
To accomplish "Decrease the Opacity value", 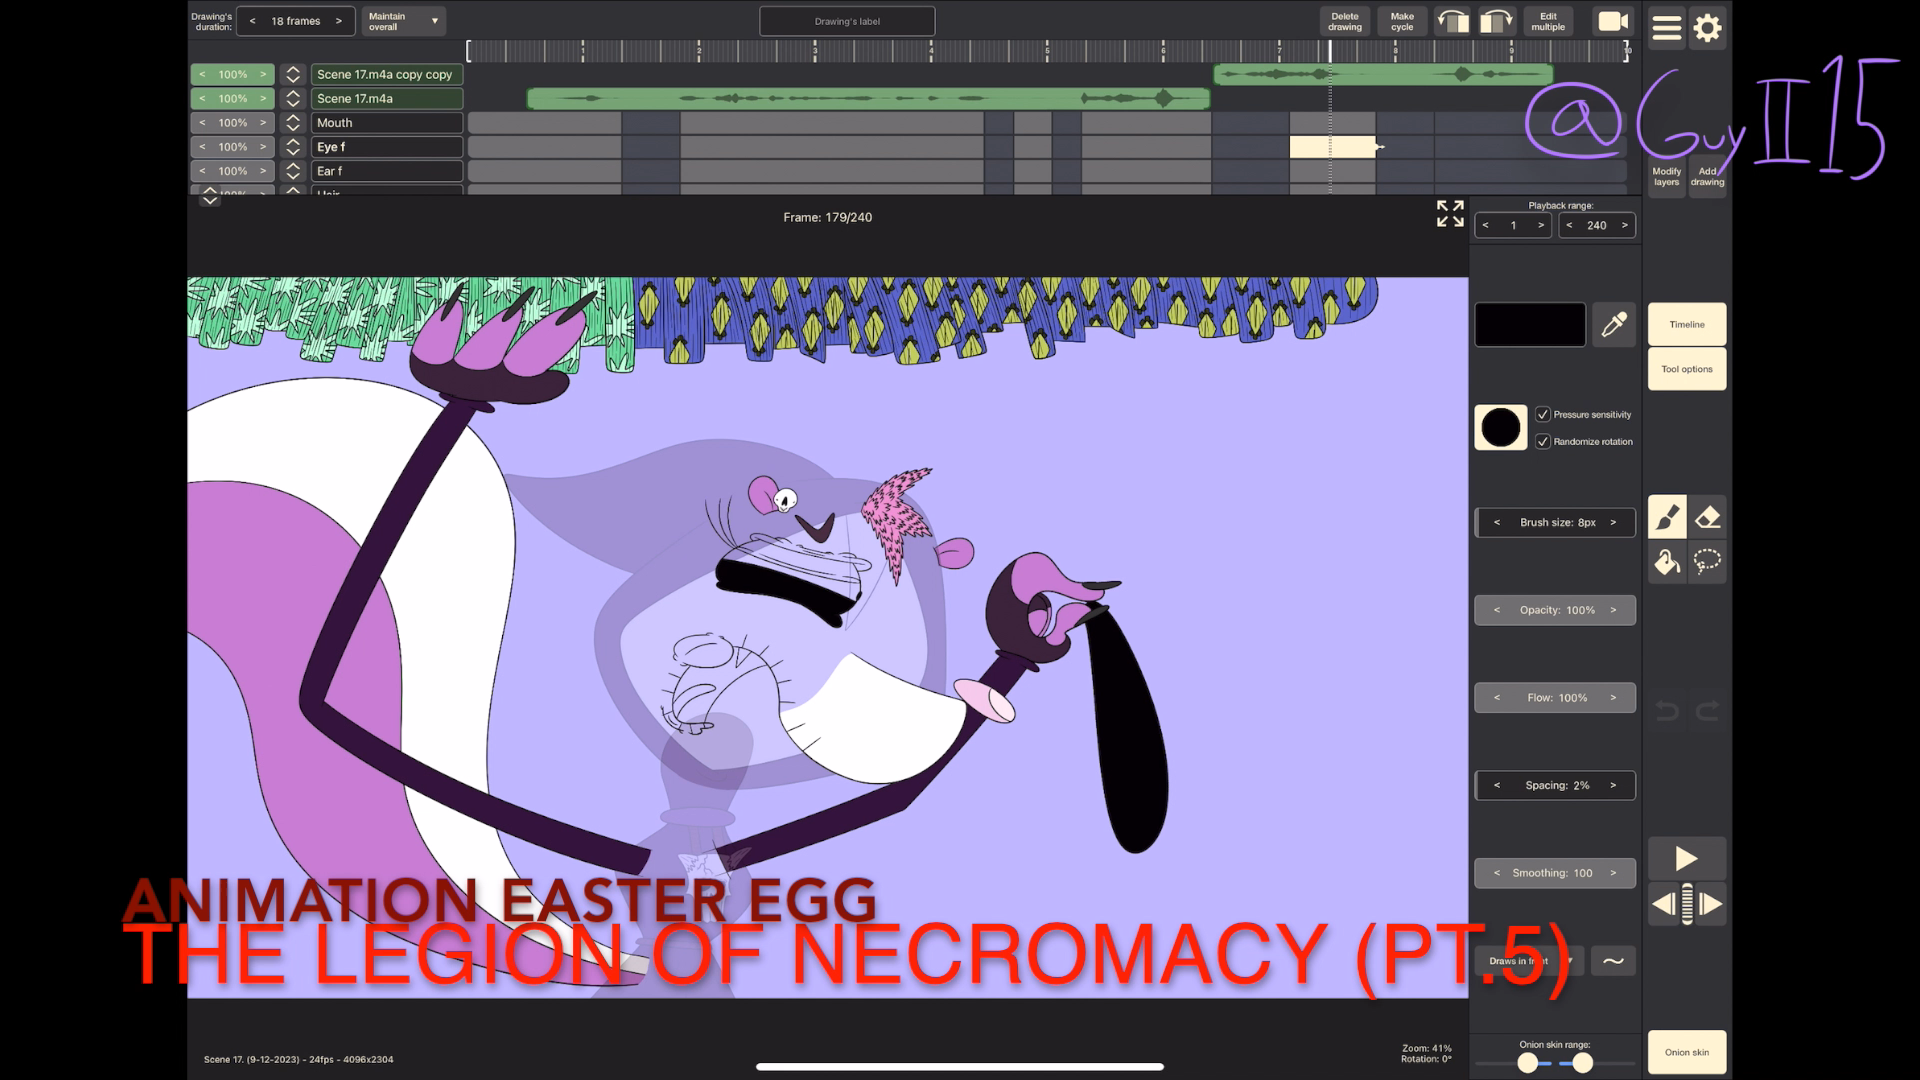I will click(x=1497, y=610).
